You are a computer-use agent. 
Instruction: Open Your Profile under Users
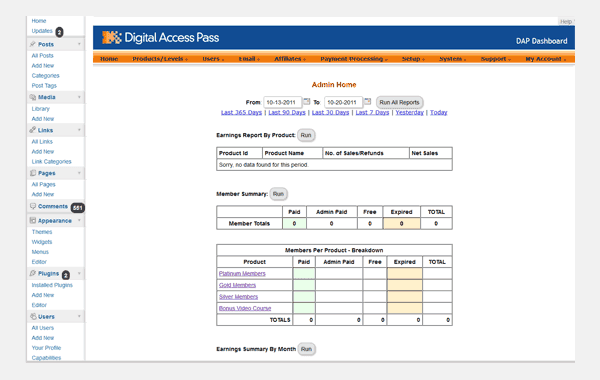point(46,348)
